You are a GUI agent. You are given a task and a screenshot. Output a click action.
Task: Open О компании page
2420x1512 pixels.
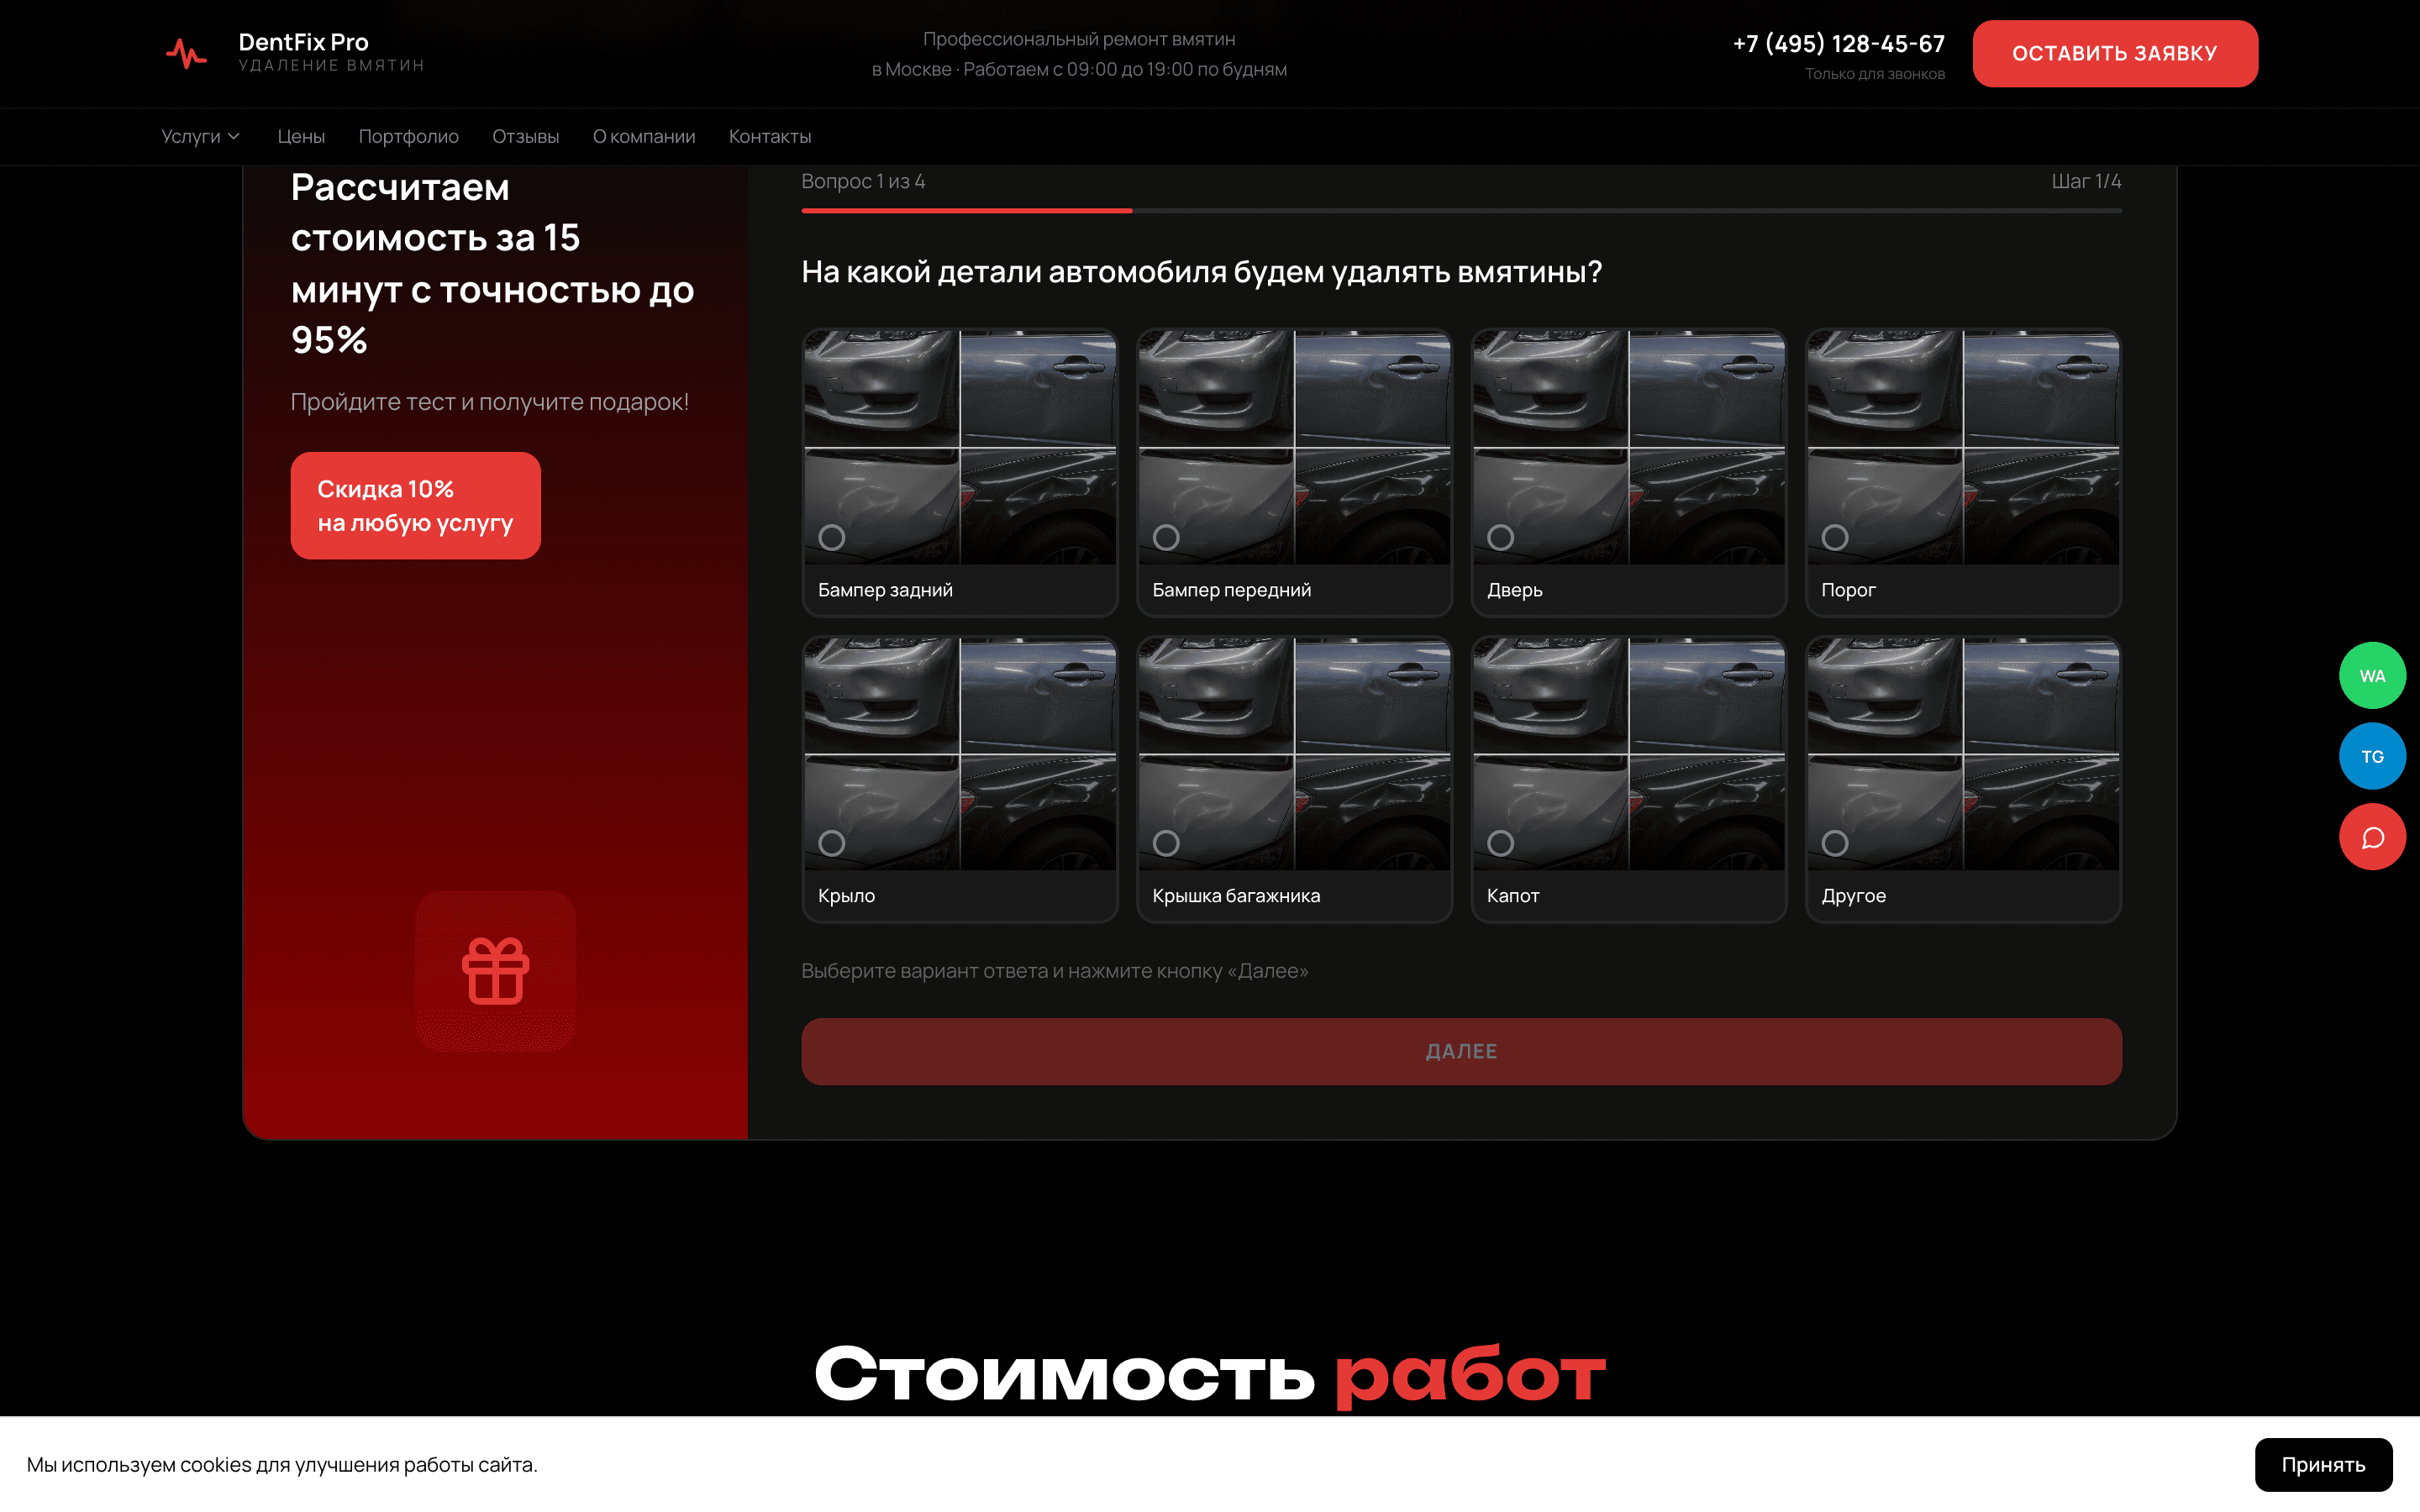point(644,136)
